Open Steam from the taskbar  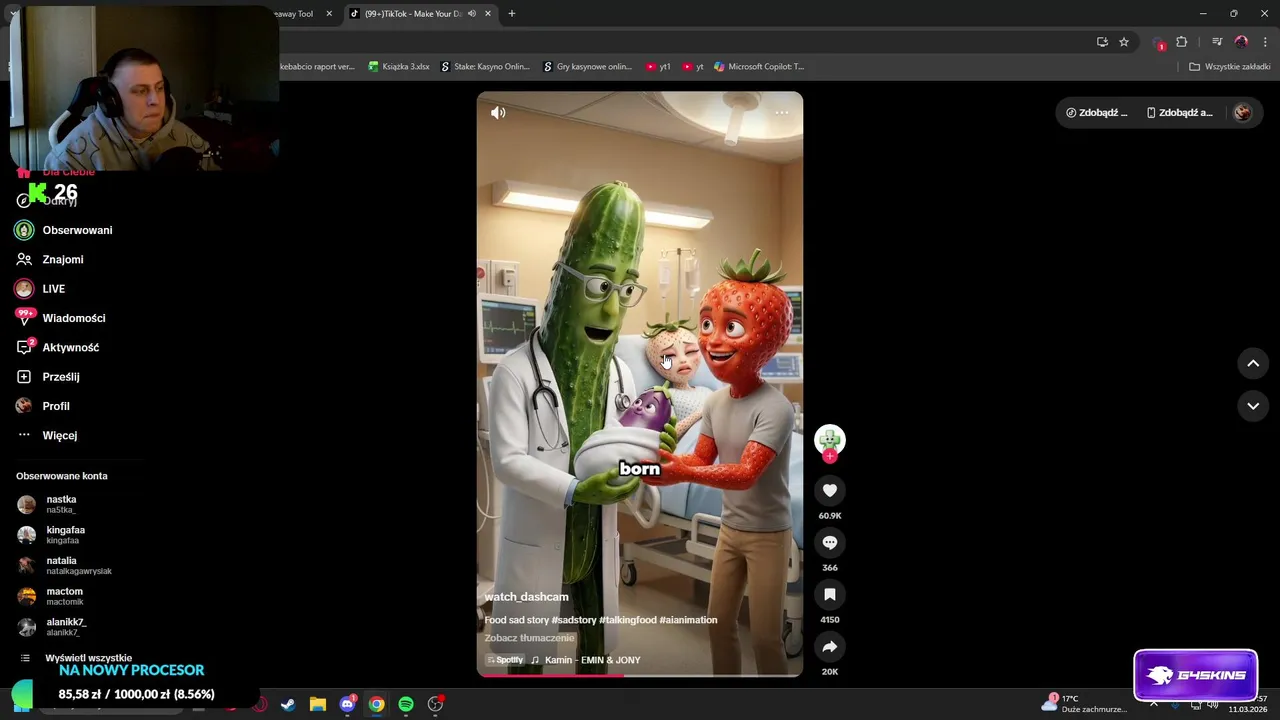288,704
